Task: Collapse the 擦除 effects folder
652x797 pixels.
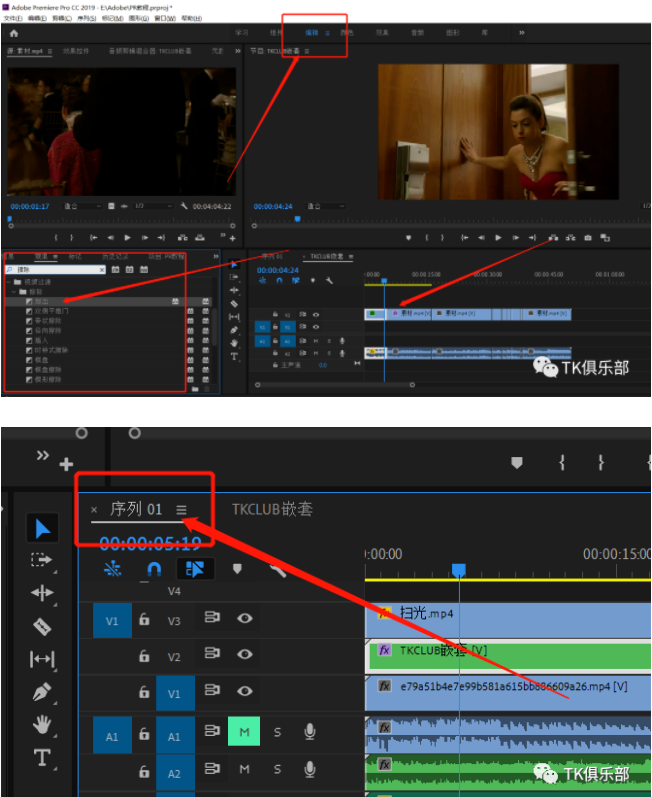Action: pos(14,292)
